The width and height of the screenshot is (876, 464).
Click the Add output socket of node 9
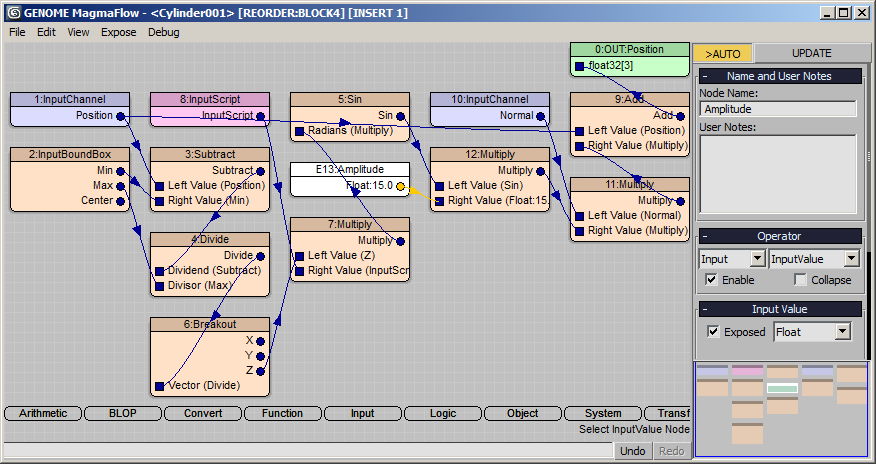680,116
